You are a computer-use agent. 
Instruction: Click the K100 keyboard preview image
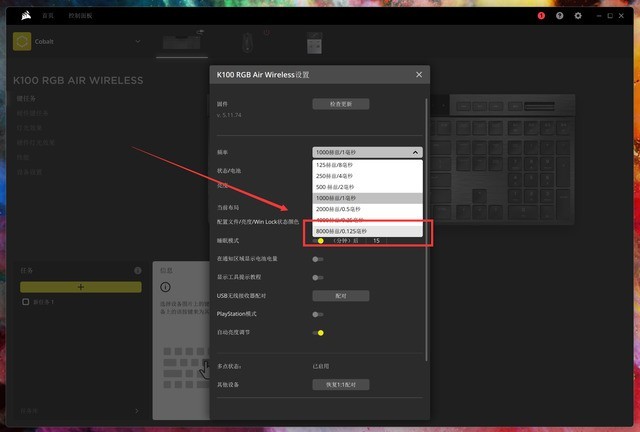(x=504, y=159)
